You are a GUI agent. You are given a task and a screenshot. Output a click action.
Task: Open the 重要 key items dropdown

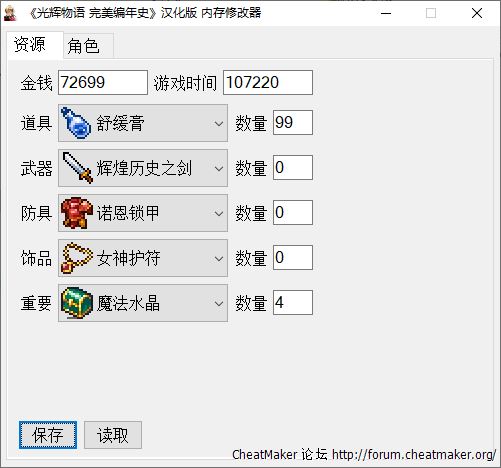(x=143, y=303)
